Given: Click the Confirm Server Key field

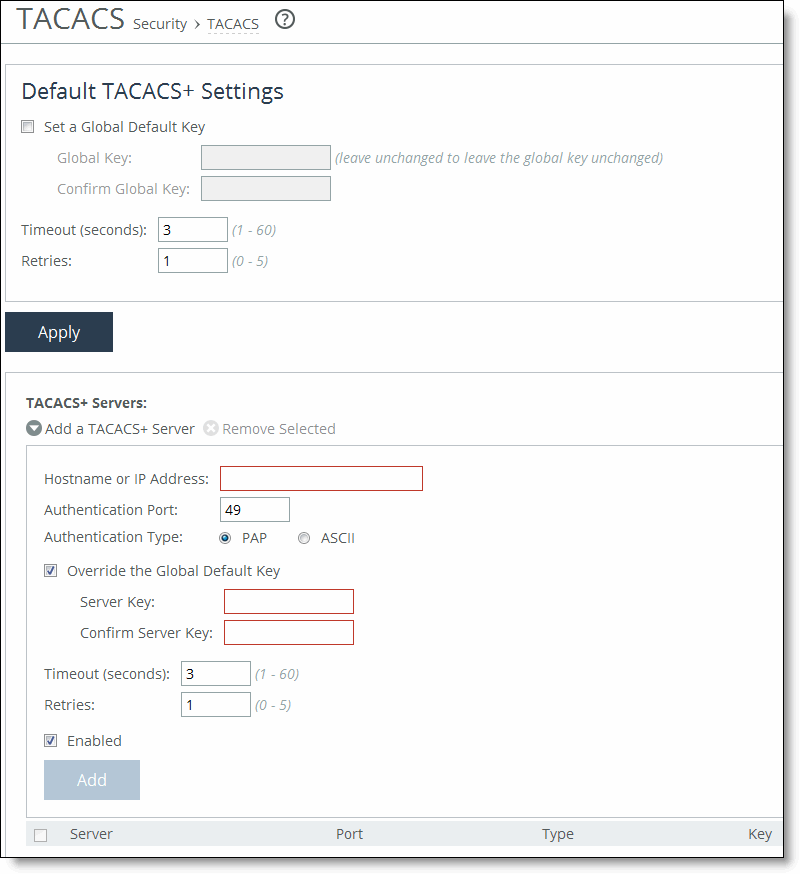Looking at the screenshot, I should [289, 633].
